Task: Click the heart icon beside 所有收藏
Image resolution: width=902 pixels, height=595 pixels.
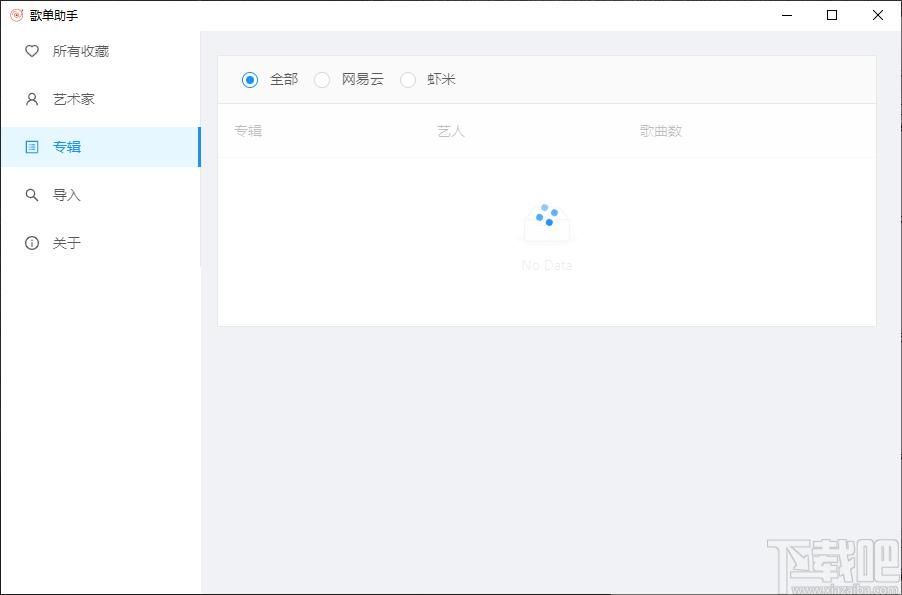Action: click(32, 51)
